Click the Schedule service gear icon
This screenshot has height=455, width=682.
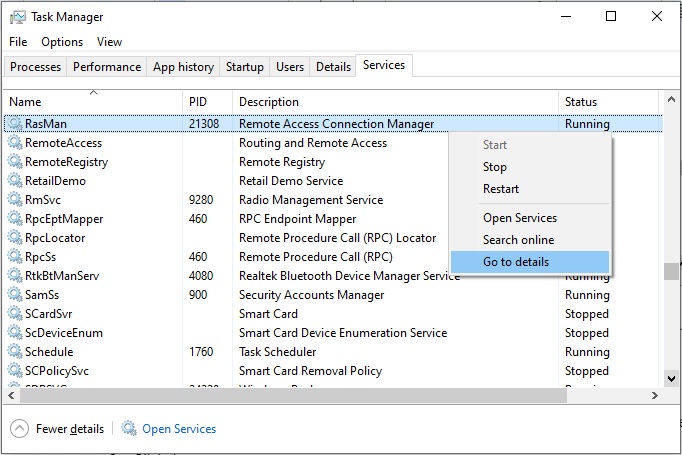(x=15, y=351)
